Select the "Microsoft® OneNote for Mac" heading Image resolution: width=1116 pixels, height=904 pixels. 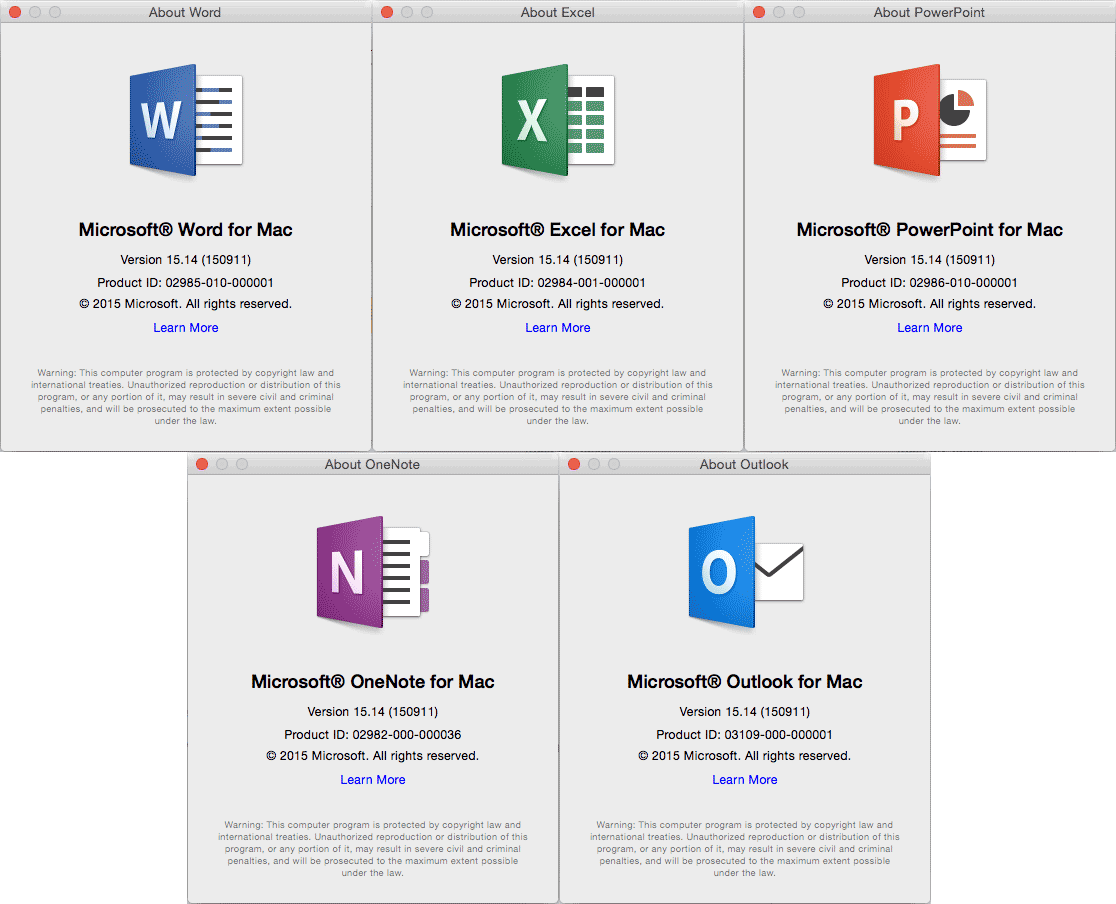click(x=373, y=681)
